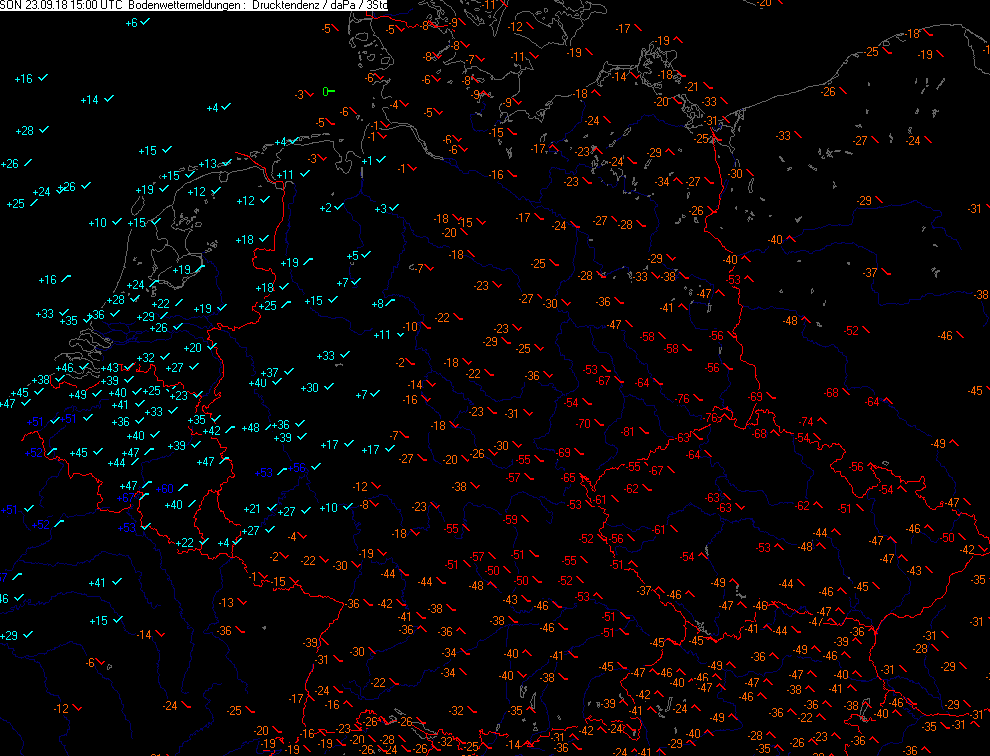The width and height of the screenshot is (990, 756).
Task: Select the +14 pressure tendency value
Action: tap(90, 100)
